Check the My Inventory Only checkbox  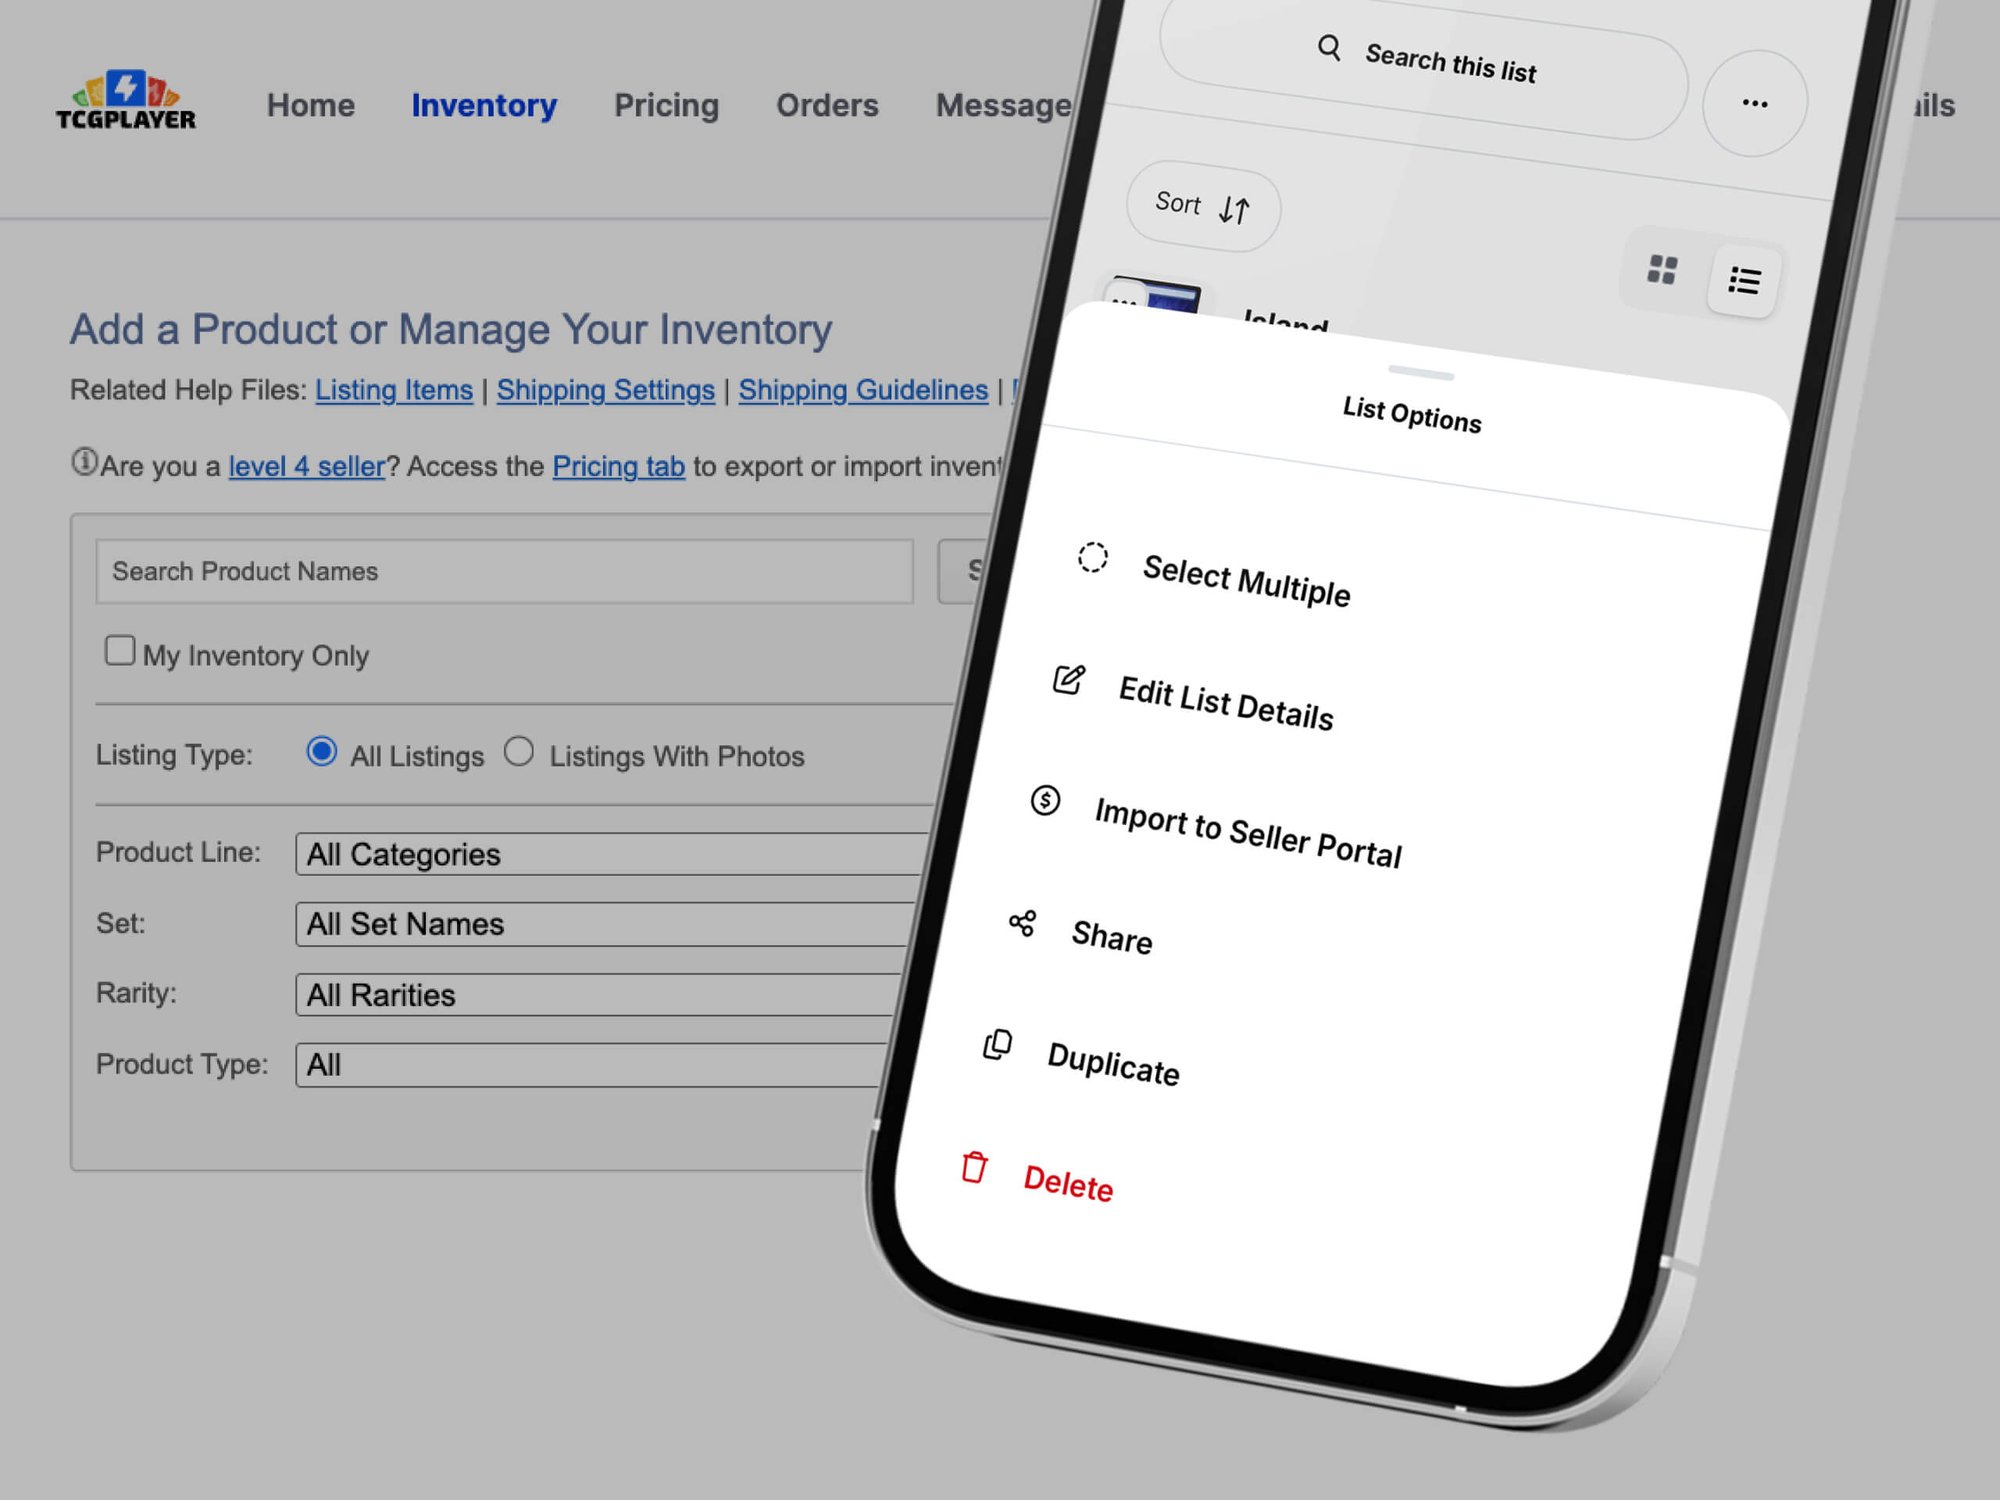120,651
